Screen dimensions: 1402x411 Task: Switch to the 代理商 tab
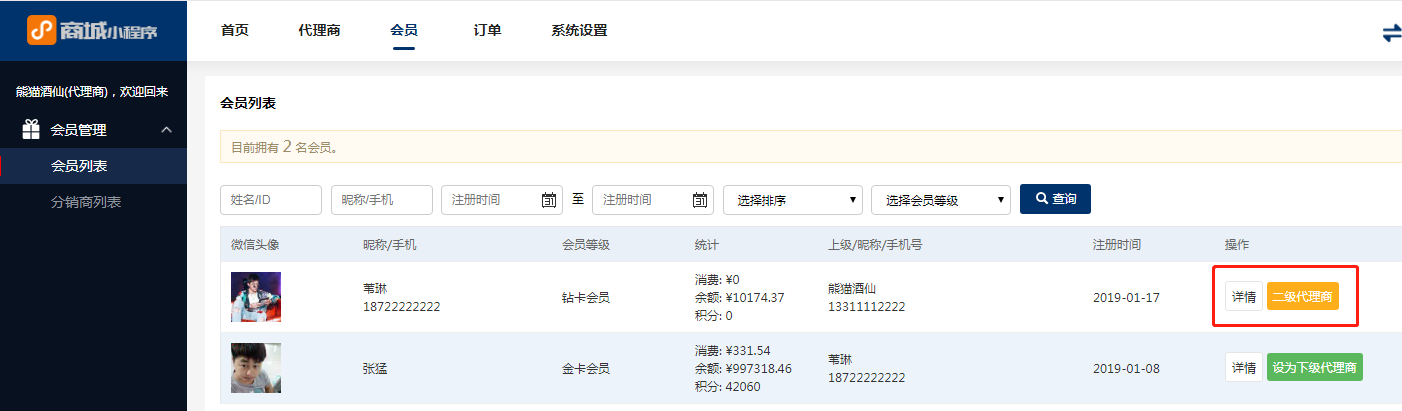(319, 30)
